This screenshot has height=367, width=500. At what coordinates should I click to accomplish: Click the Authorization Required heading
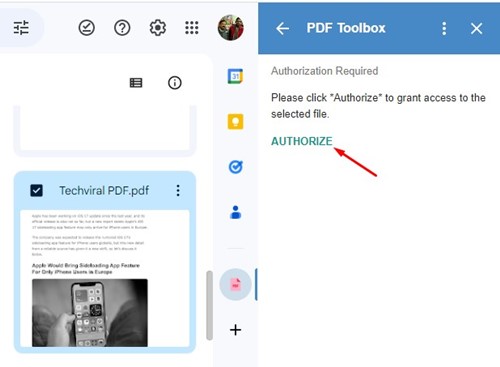(324, 71)
